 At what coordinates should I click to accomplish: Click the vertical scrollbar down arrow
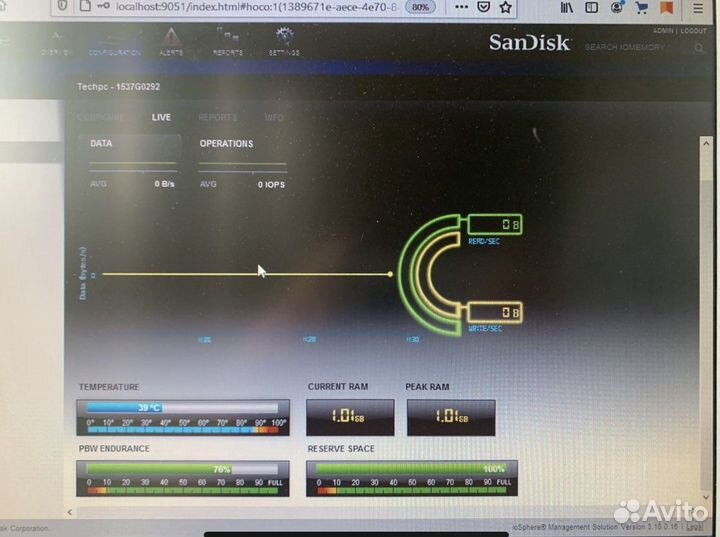tap(706, 497)
